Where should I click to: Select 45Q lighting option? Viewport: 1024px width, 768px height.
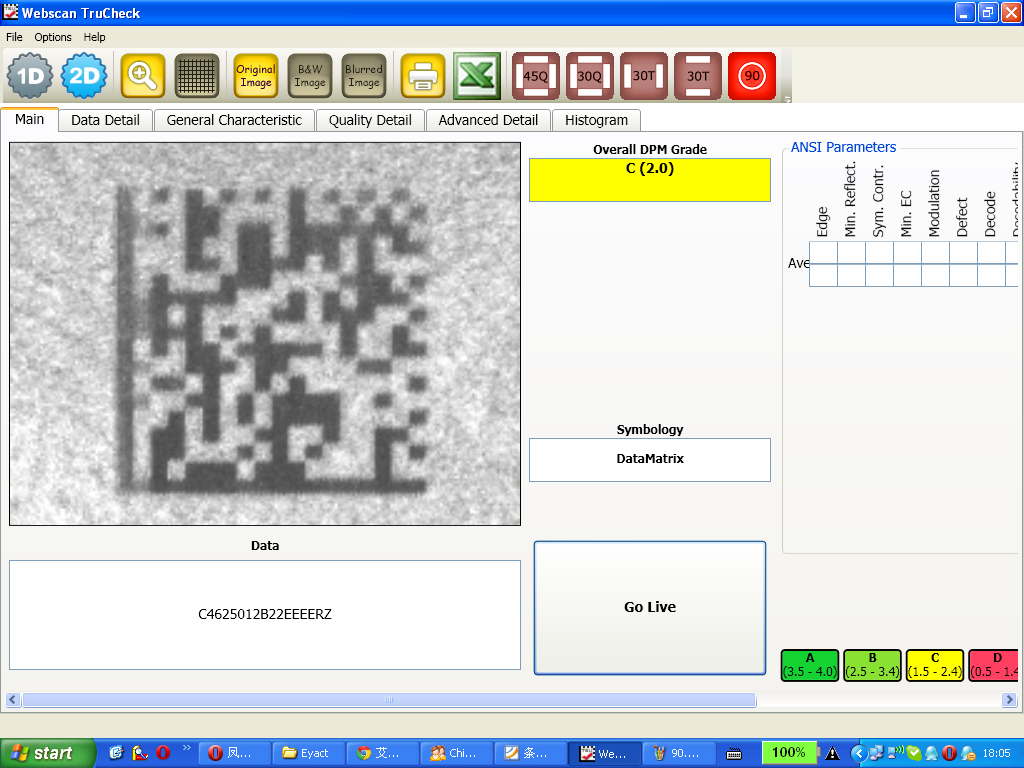[536, 76]
